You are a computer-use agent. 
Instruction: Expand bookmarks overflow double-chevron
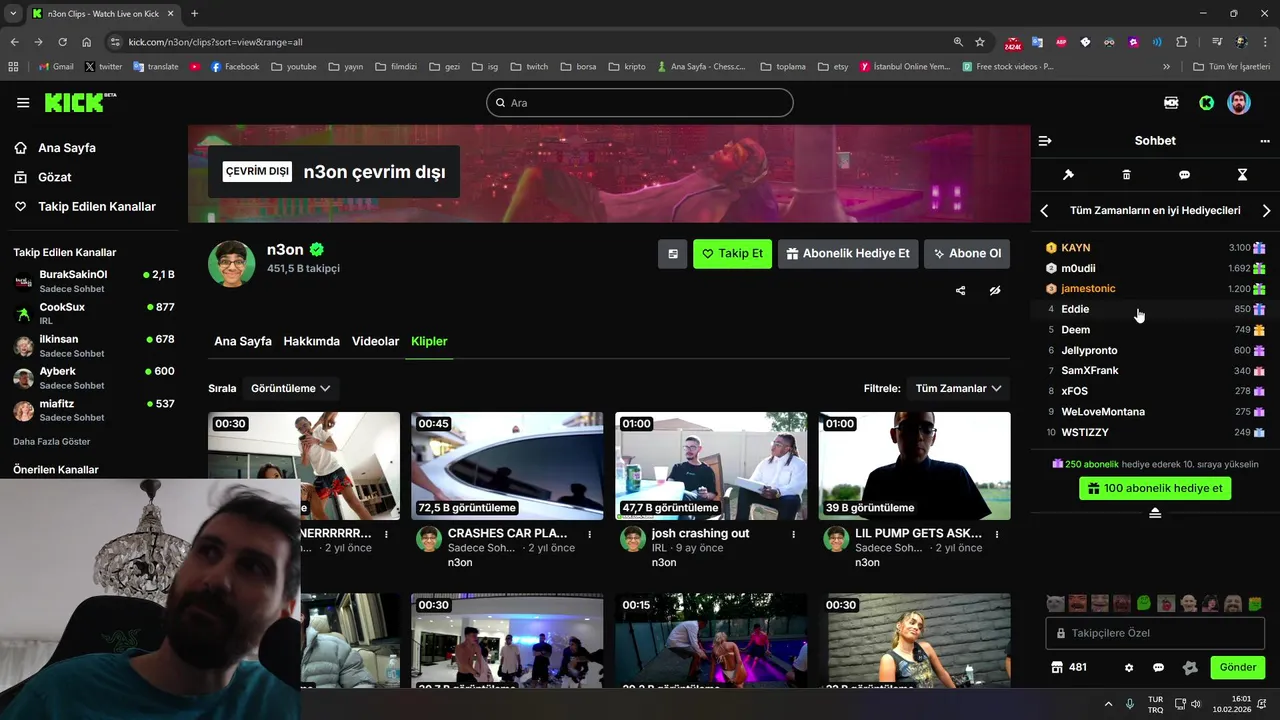coord(1166,67)
